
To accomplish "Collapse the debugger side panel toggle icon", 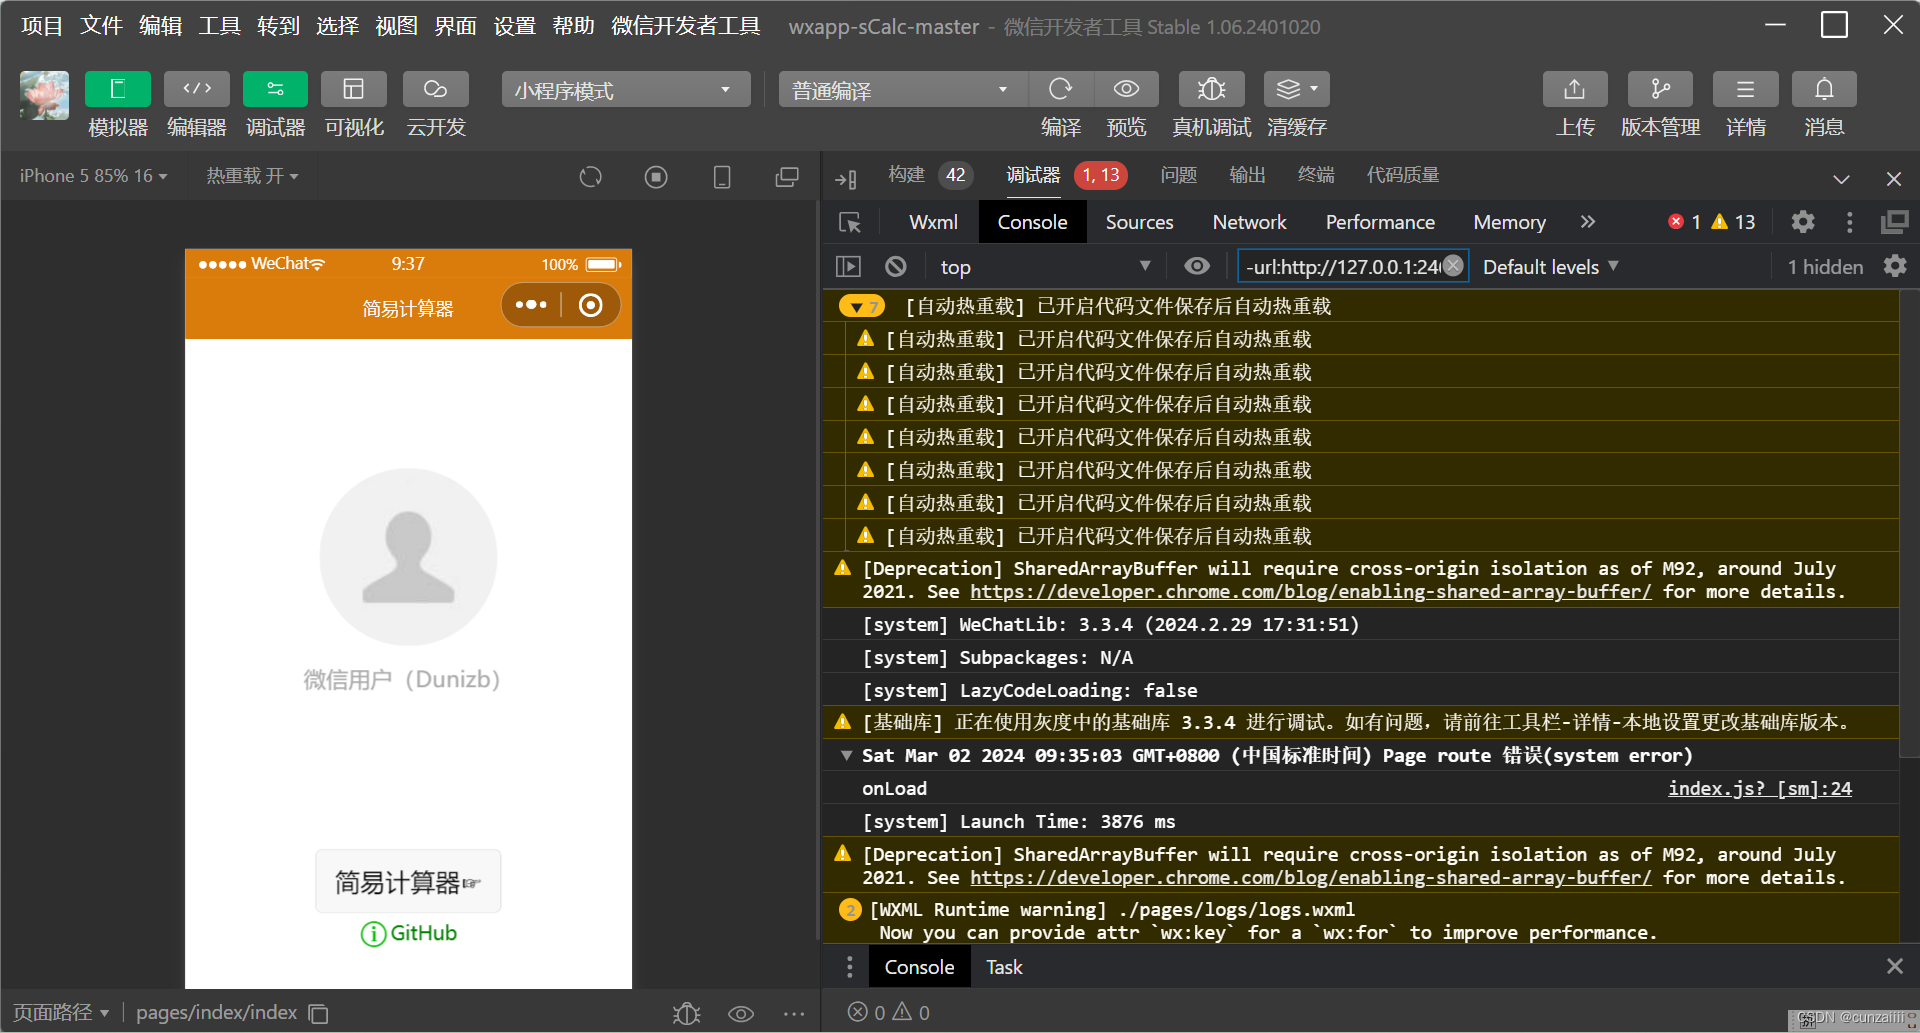I will pyautogui.click(x=846, y=179).
